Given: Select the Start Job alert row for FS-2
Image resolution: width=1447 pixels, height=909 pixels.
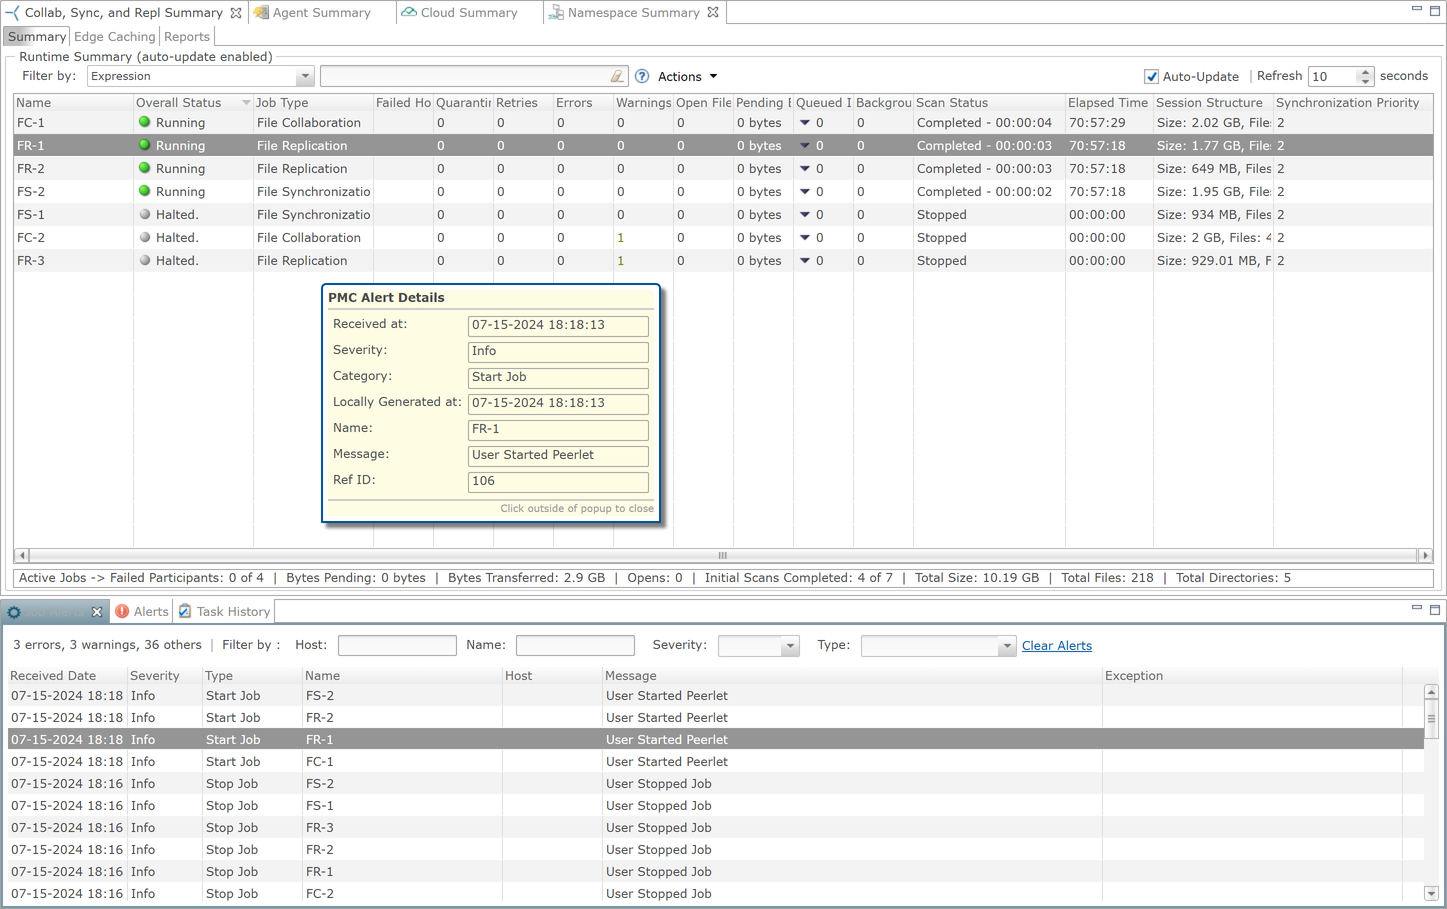Looking at the screenshot, I should pyautogui.click(x=716, y=696).
